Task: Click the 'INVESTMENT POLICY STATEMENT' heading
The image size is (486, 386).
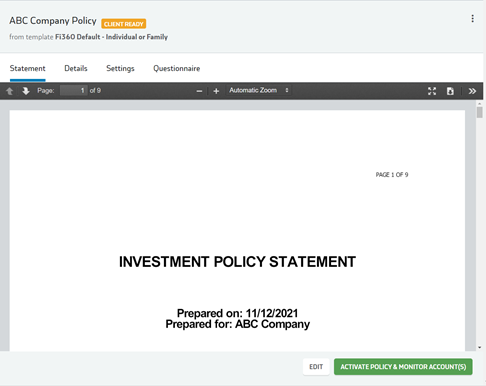Action: coord(237,262)
